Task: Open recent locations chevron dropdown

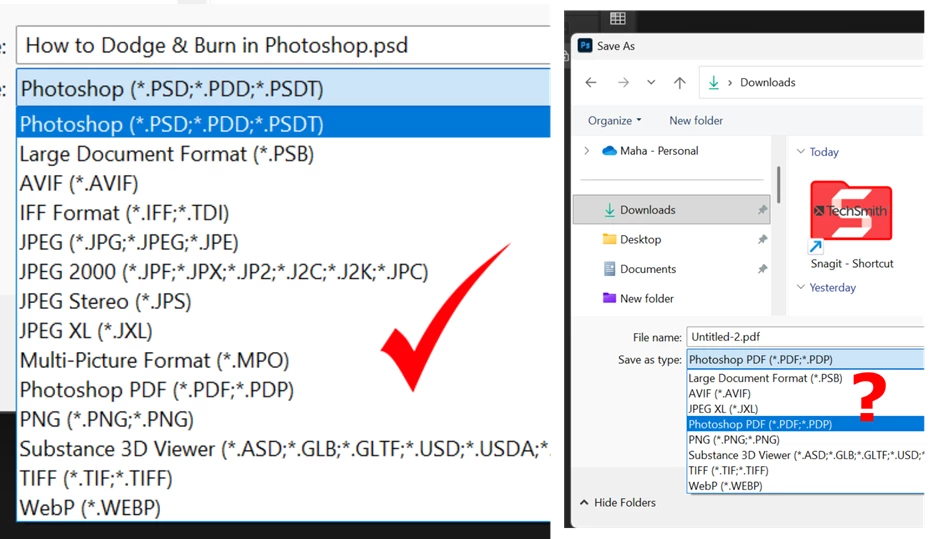Action: [651, 82]
